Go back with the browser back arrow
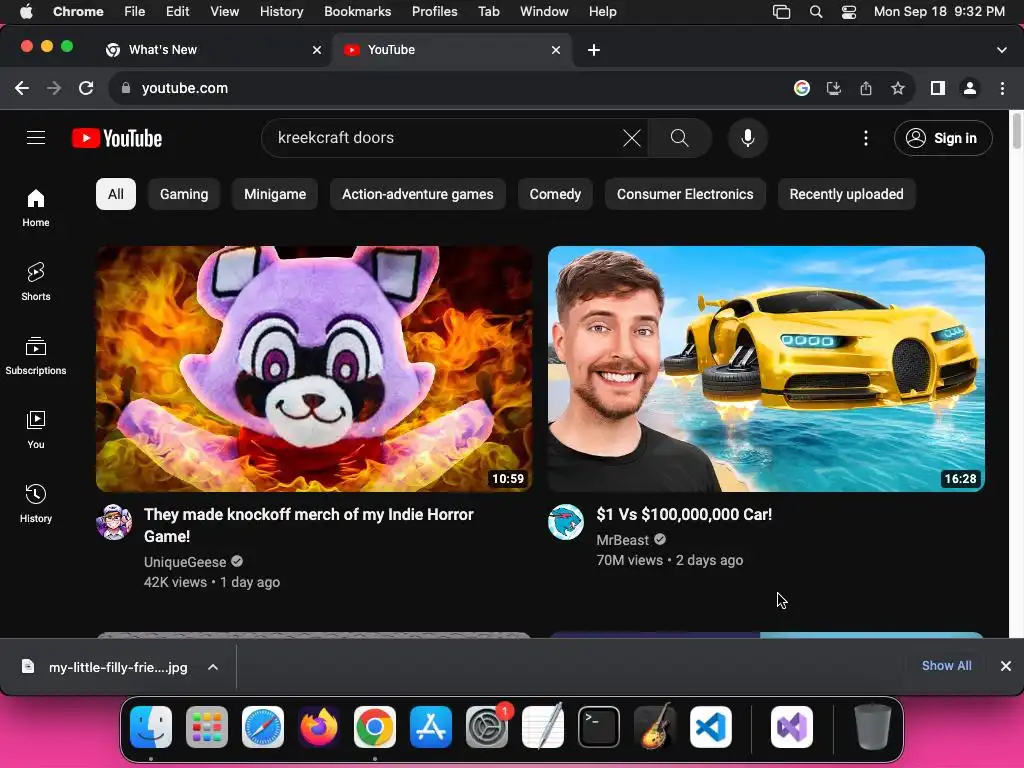 [22, 88]
